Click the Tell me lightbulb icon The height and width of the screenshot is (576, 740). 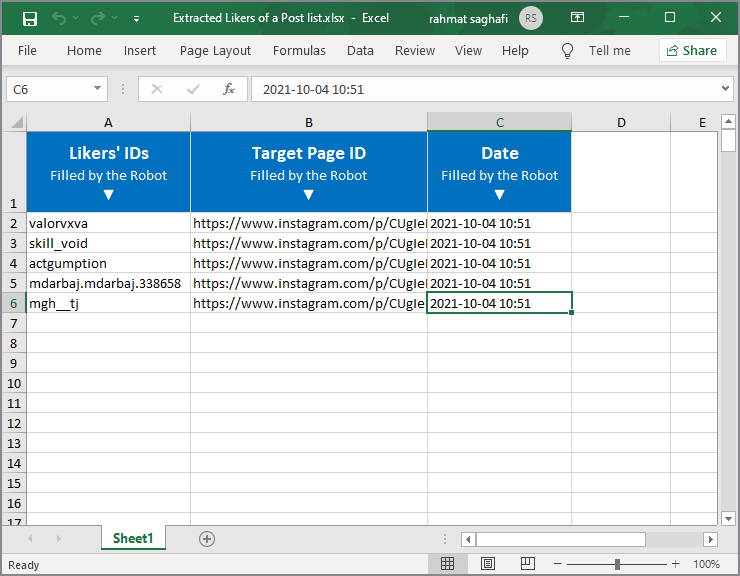[x=567, y=51]
